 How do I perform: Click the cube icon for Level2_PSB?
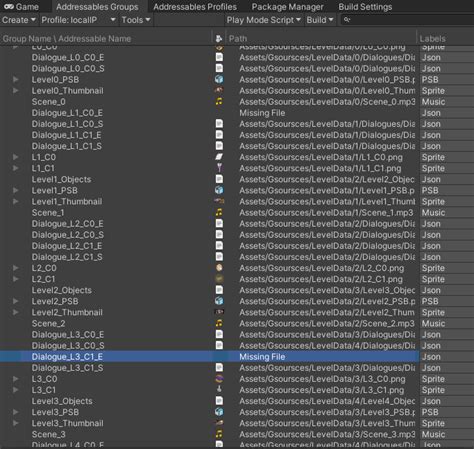click(x=219, y=301)
